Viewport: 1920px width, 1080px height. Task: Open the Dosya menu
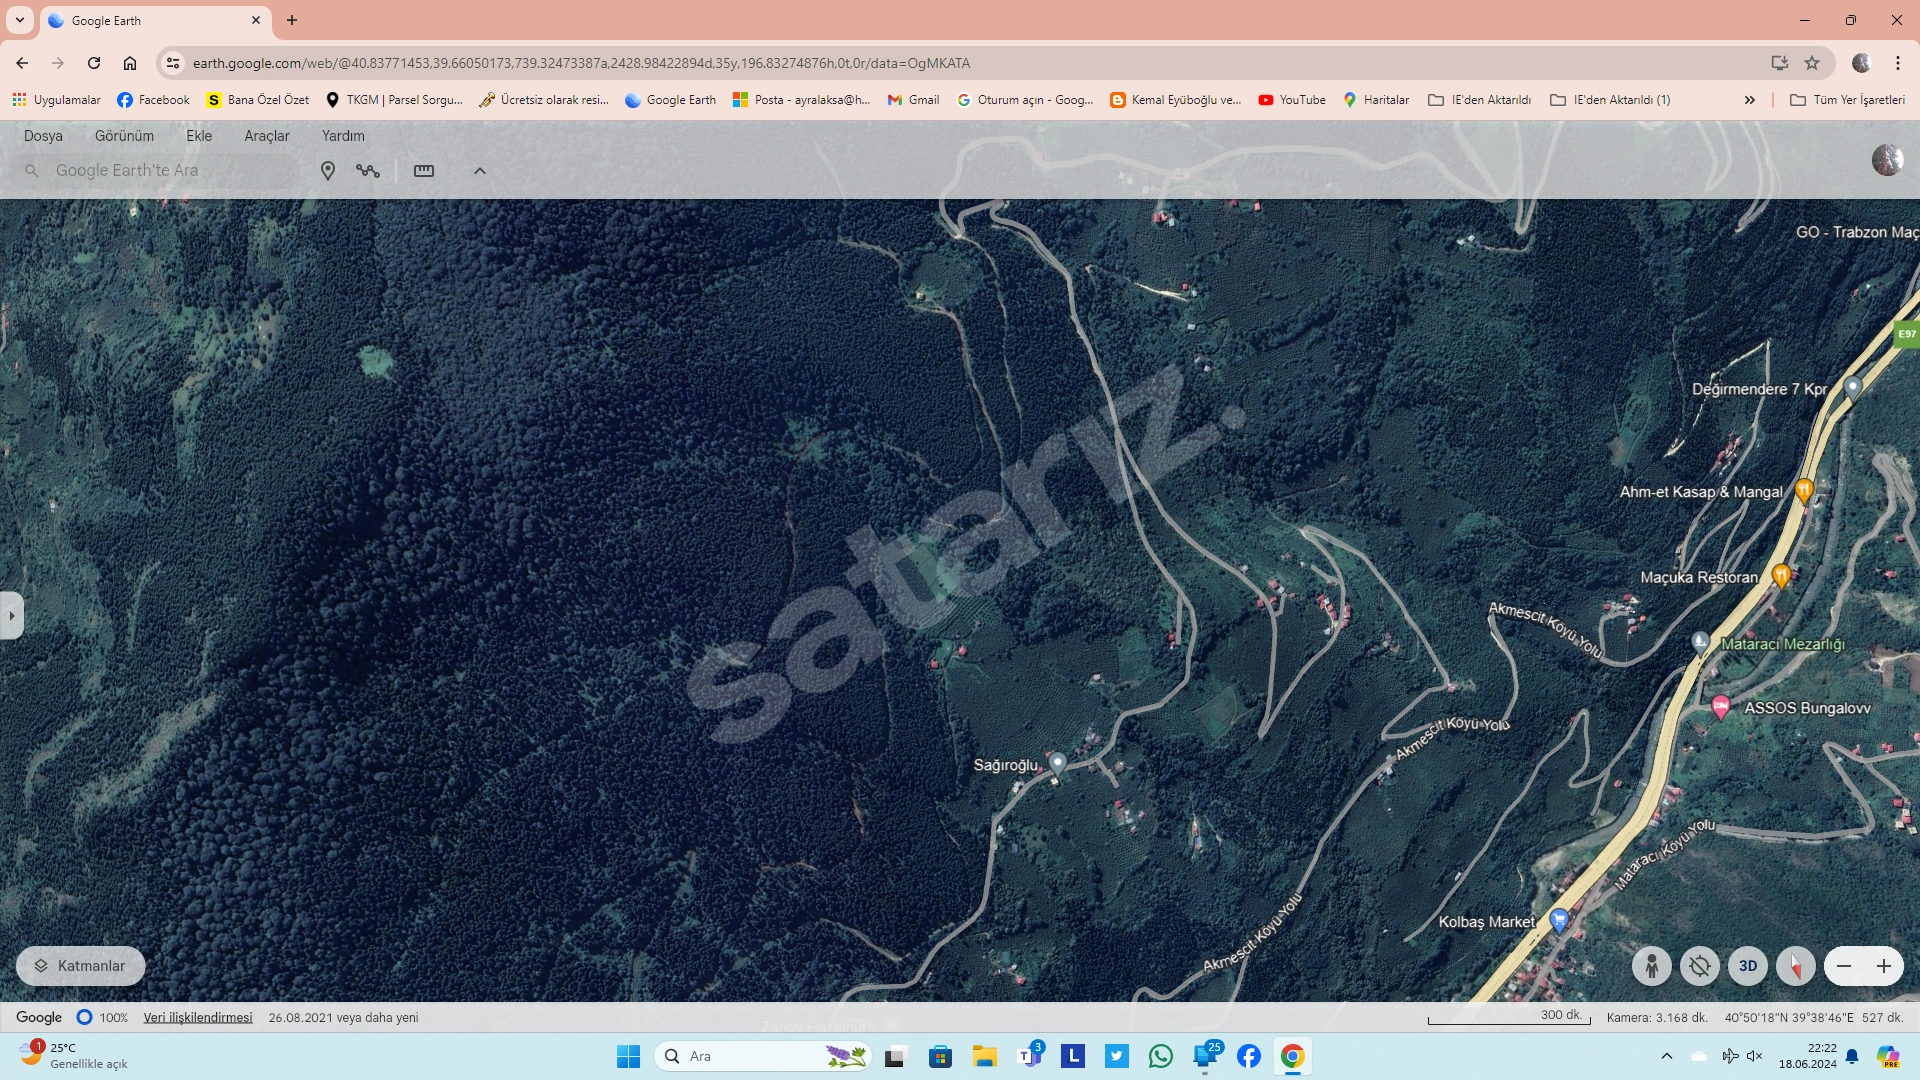pos(43,136)
